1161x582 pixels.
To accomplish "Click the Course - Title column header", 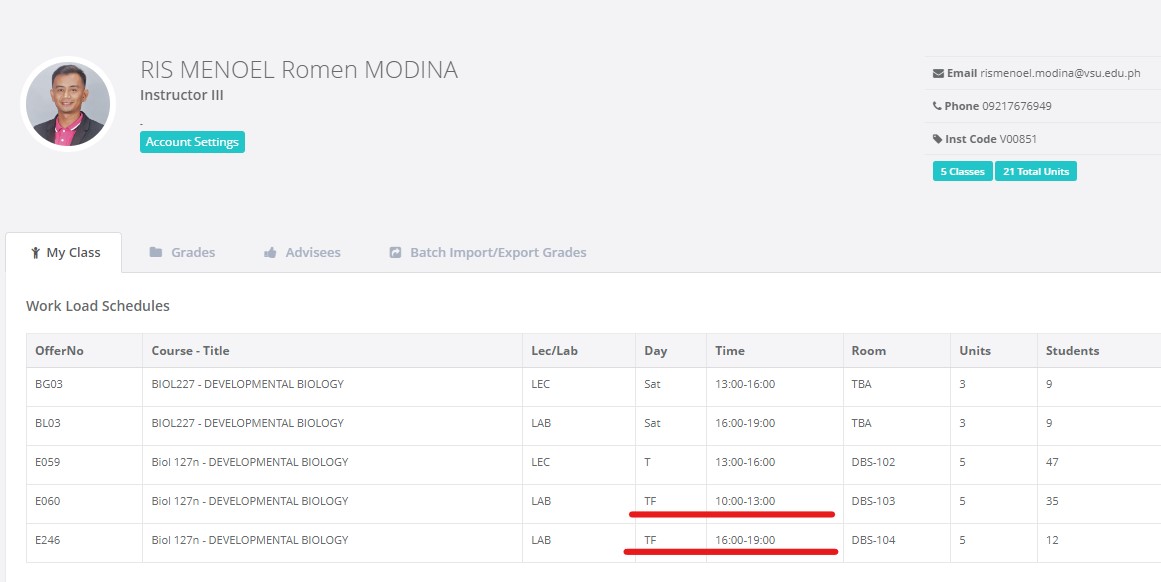I will click(190, 351).
